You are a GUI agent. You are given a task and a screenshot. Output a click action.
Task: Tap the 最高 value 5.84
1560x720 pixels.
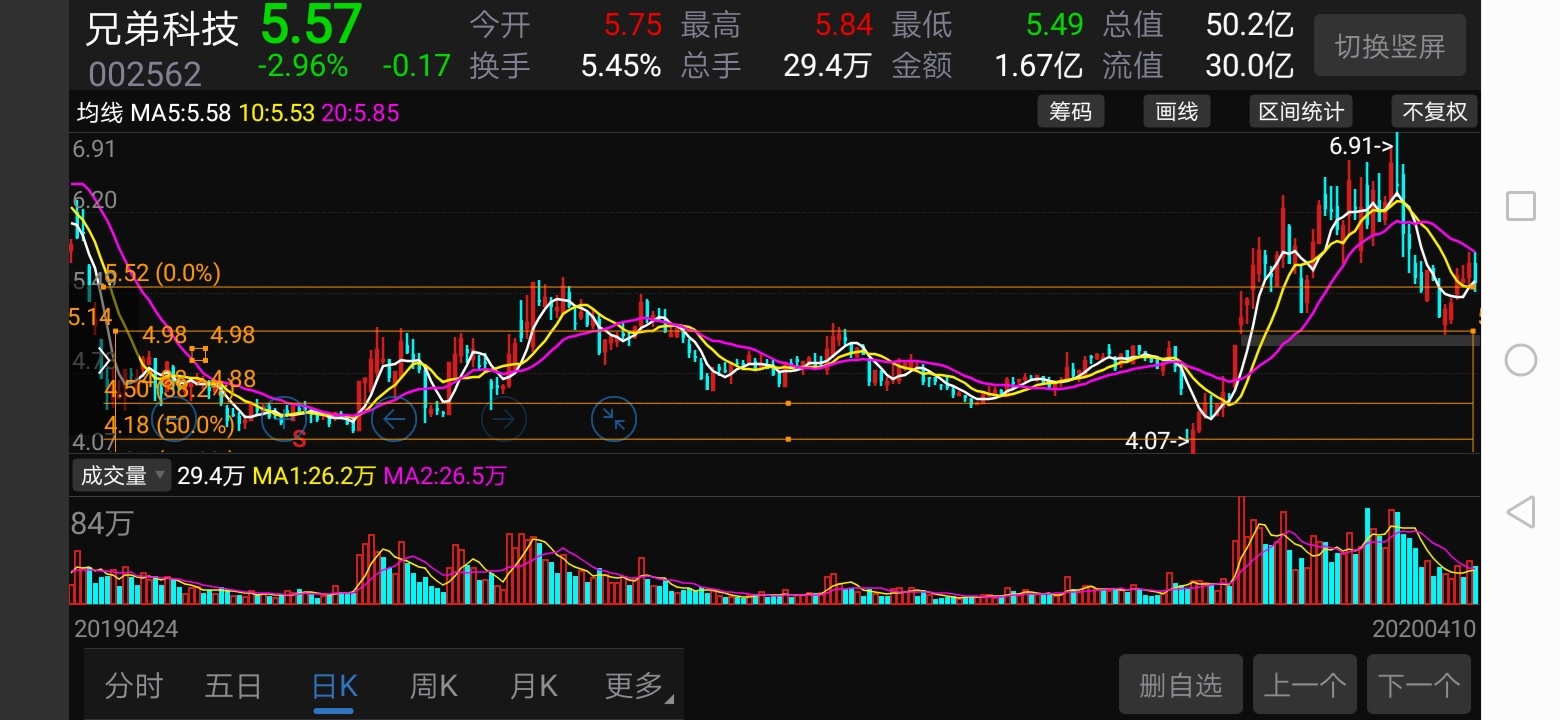[x=844, y=25]
